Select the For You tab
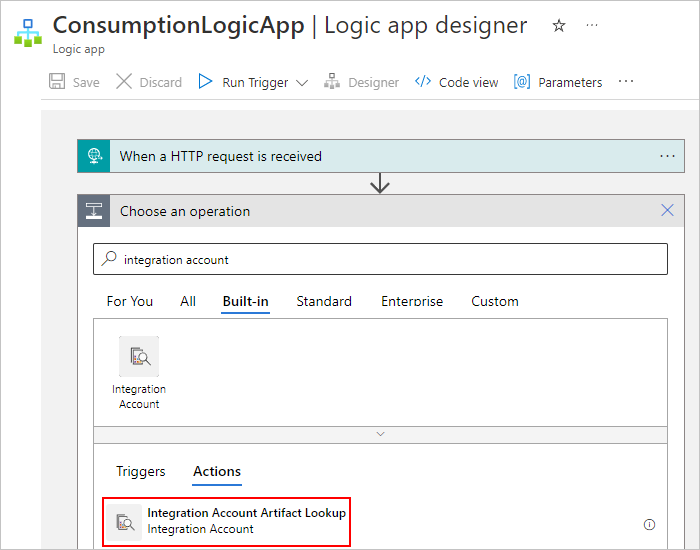 (x=130, y=301)
